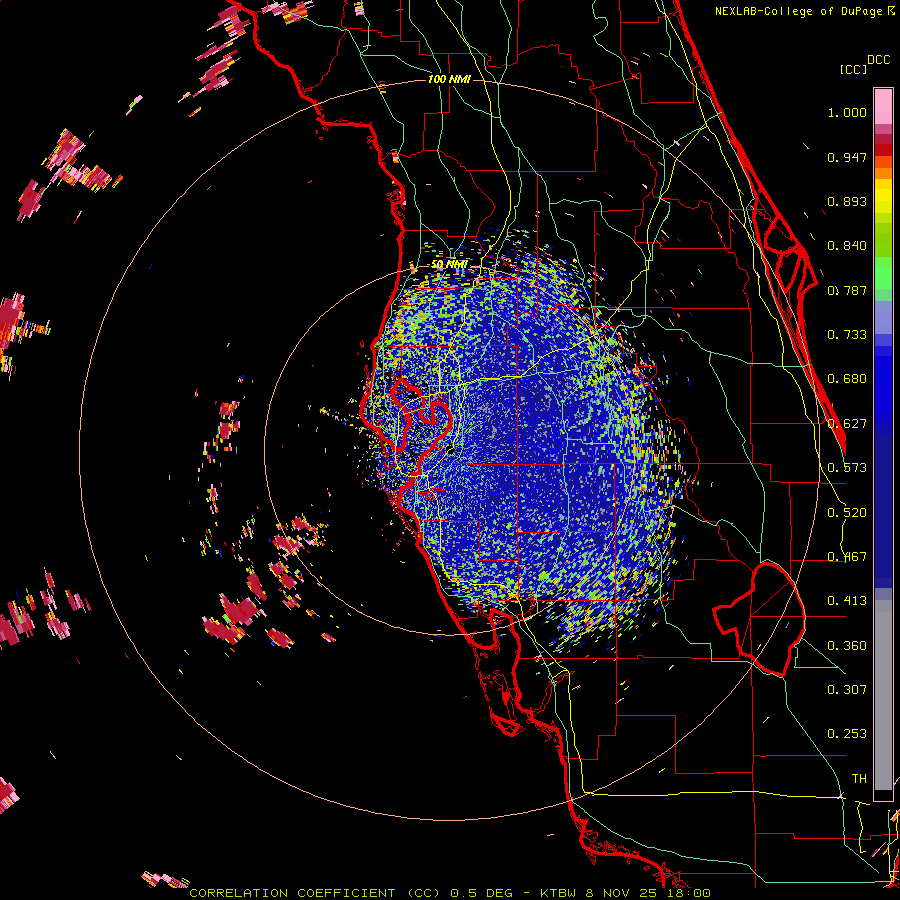The image size is (900, 900).
Task: Click the 0.467 color scale value
Action: click(x=847, y=557)
